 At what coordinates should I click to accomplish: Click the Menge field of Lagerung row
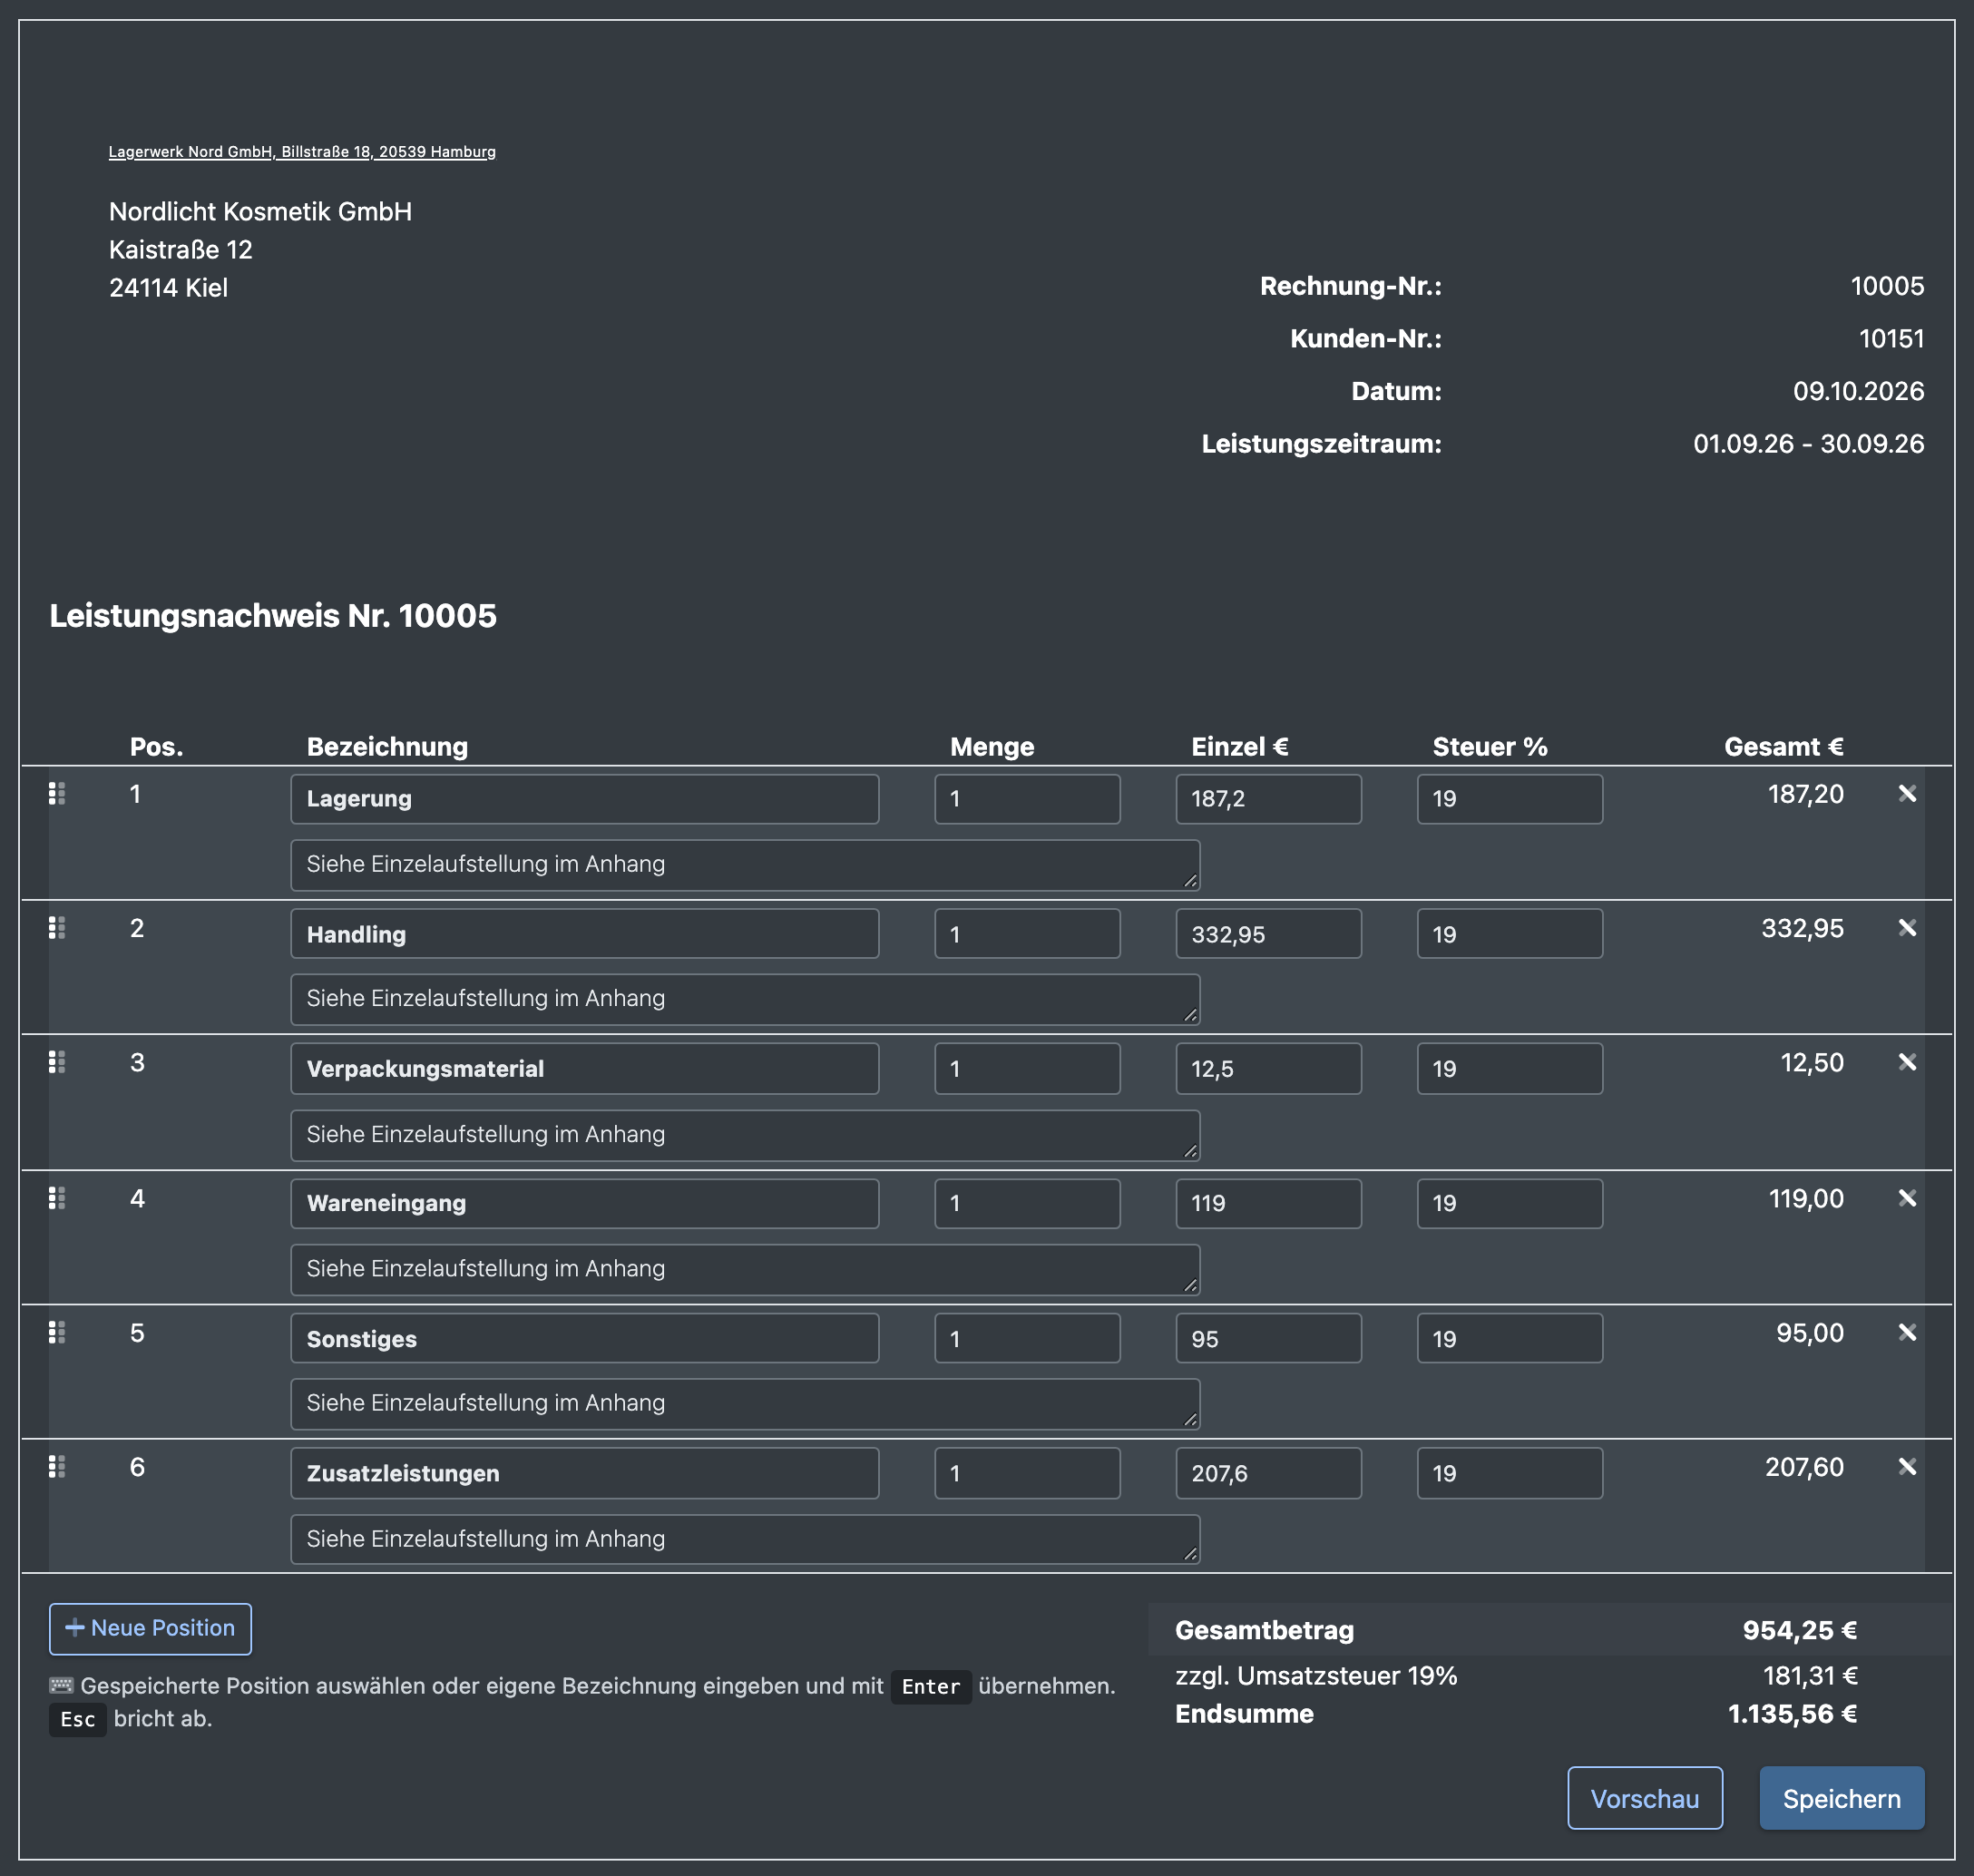point(1027,799)
